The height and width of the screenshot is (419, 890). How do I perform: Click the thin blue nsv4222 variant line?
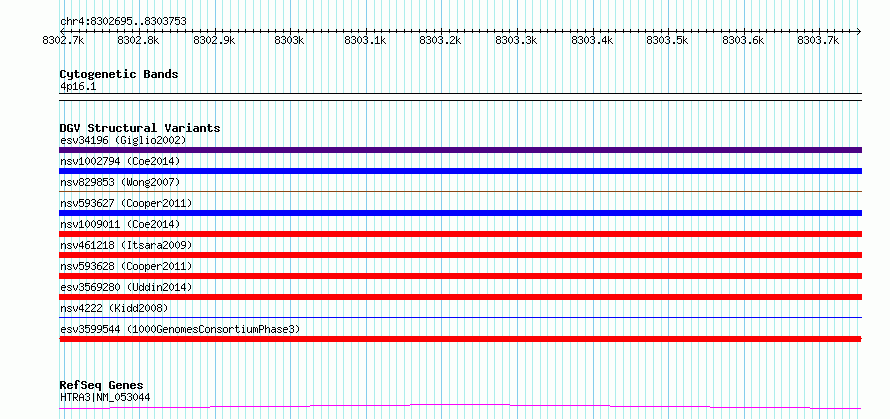pos(460,318)
